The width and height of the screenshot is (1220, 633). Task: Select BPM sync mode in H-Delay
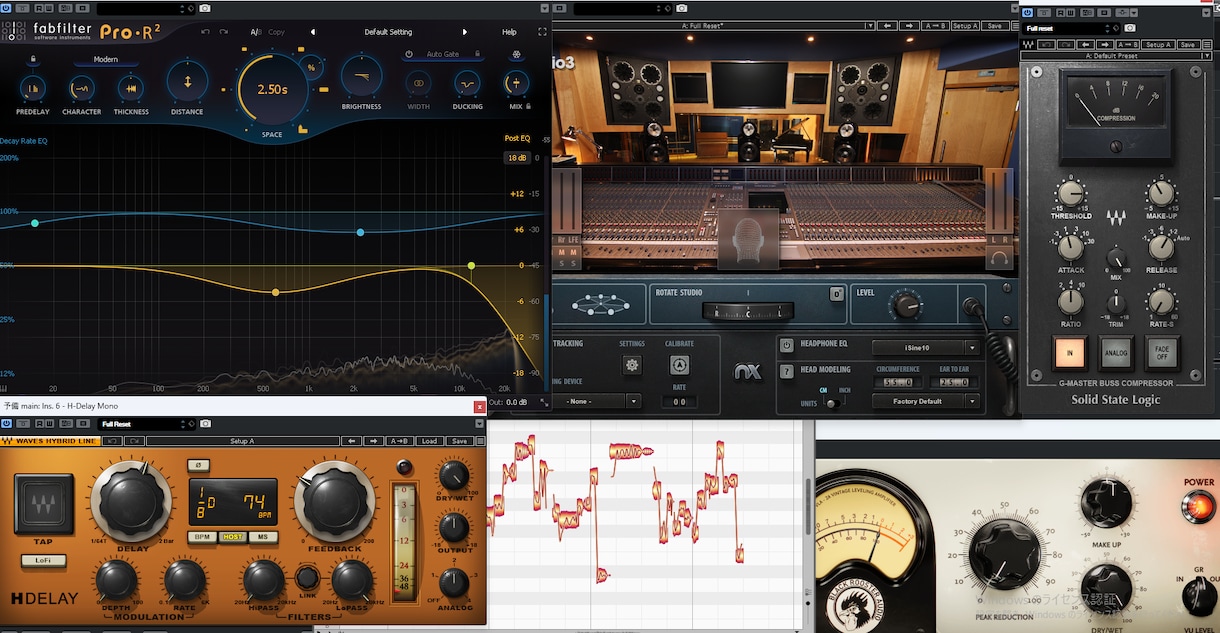[203, 537]
